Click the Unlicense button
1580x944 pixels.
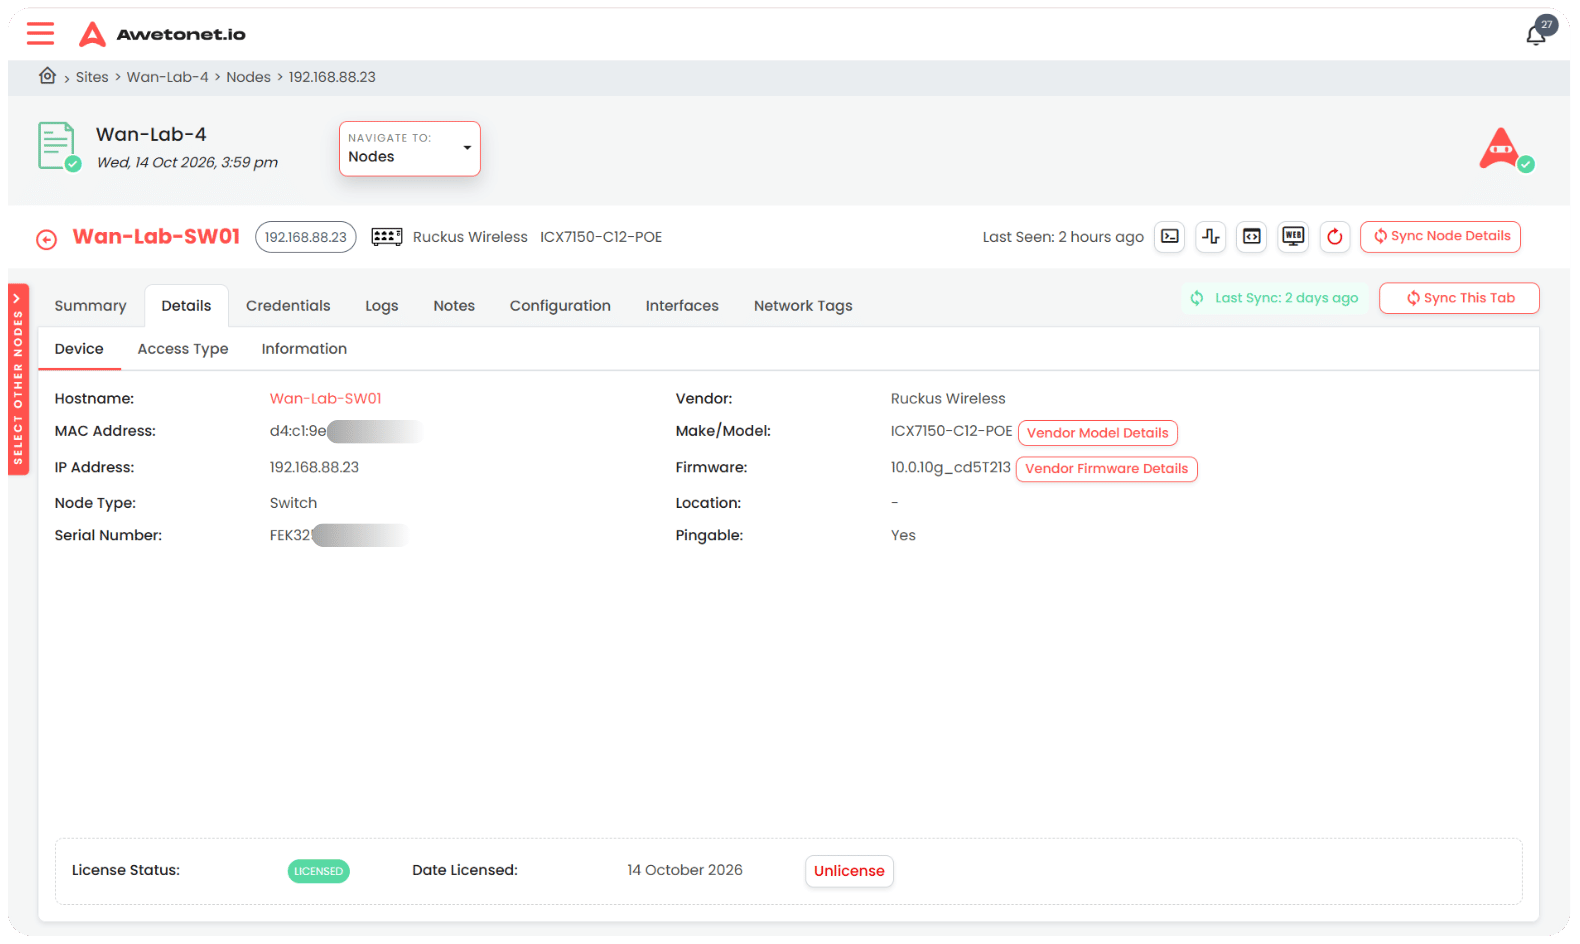pyautogui.click(x=849, y=871)
